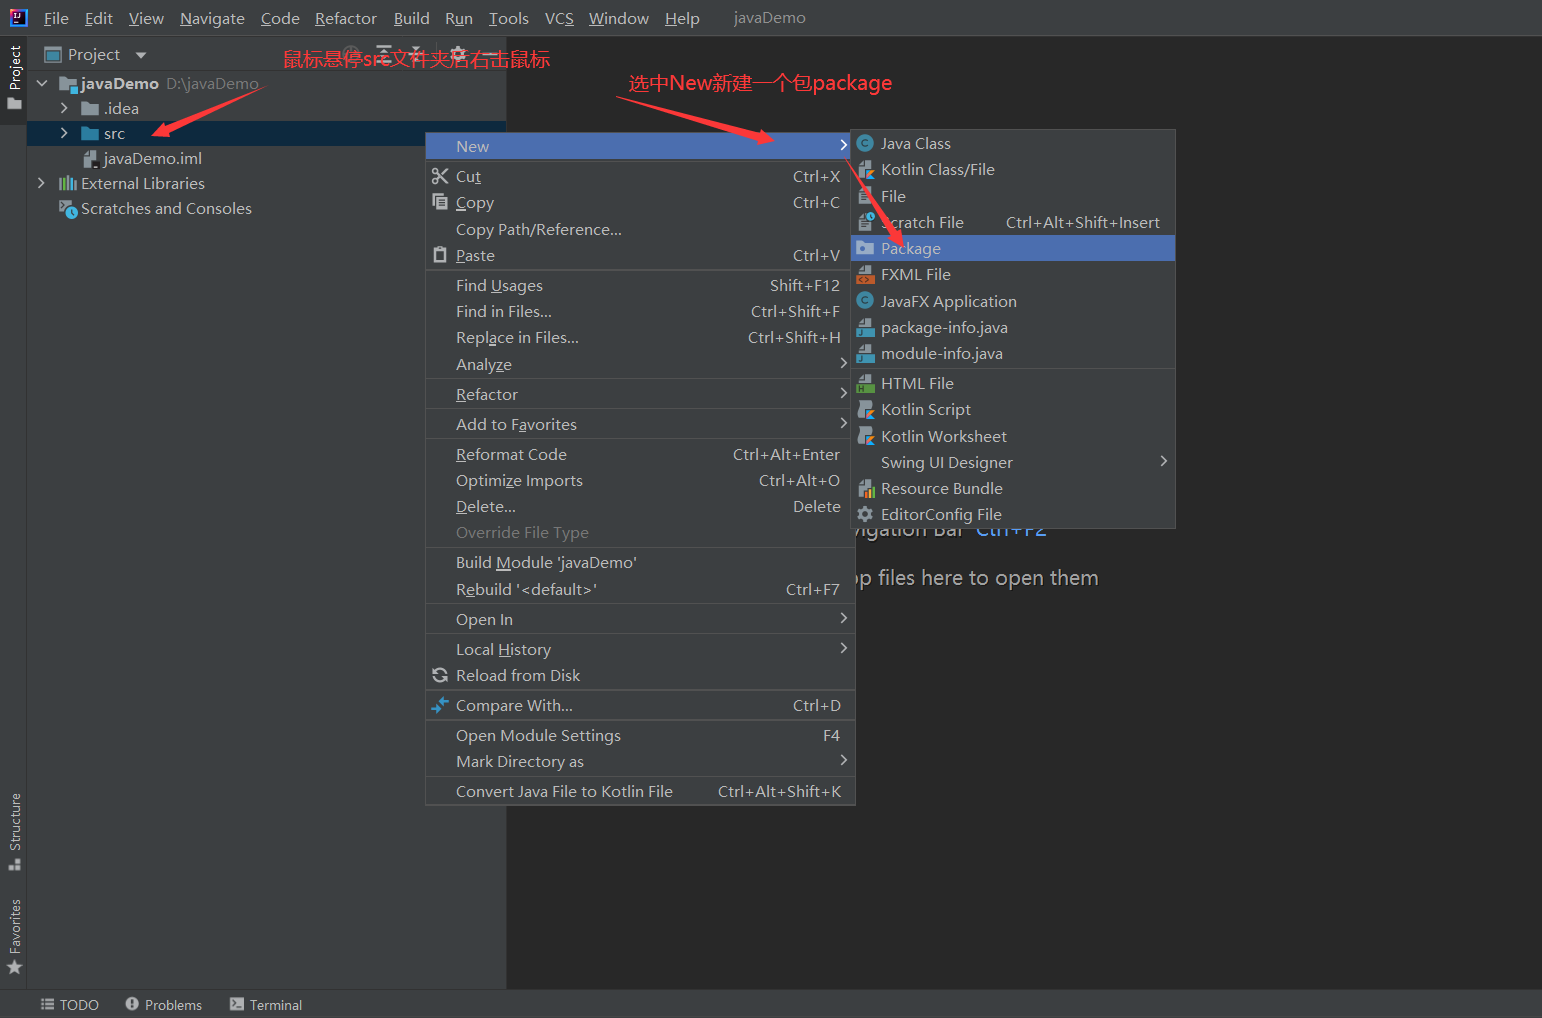
Task: Open the Favorites tool window tab
Action: 14,936
